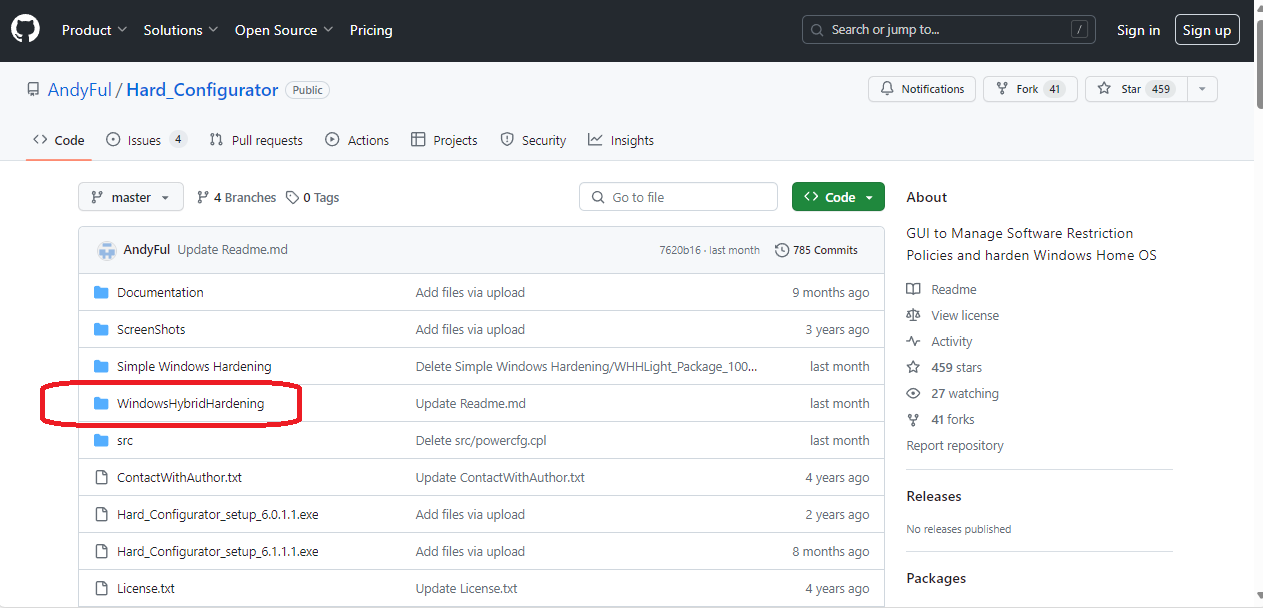Click the GitHub logo icon

(x=25, y=30)
